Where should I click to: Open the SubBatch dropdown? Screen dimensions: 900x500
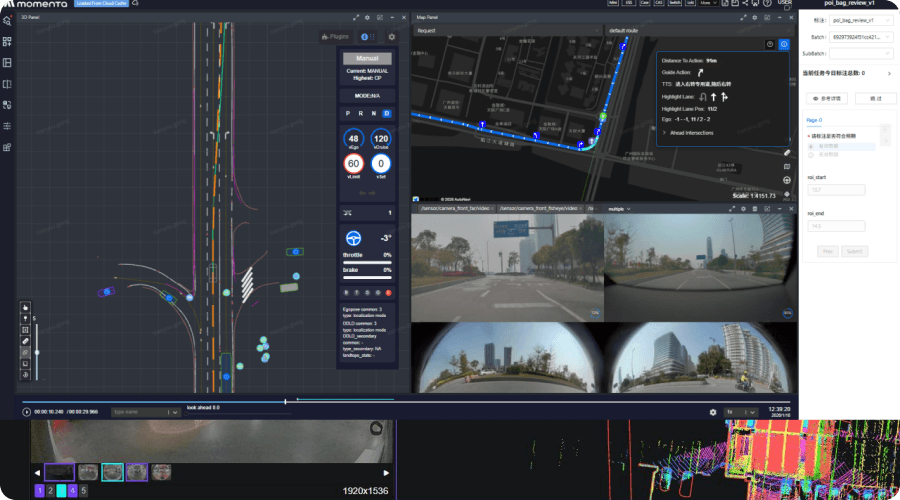coord(861,53)
